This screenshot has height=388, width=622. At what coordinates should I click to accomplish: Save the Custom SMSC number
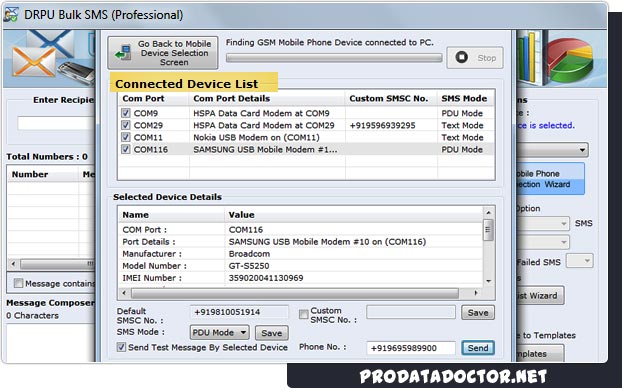point(478,313)
